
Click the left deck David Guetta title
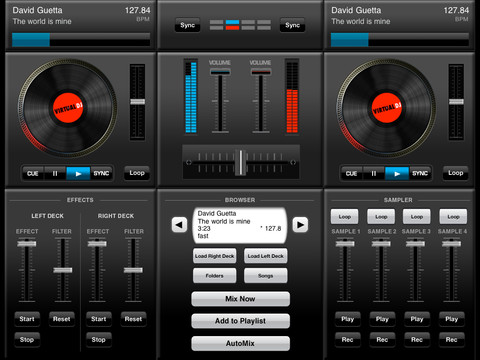[x=37, y=10]
